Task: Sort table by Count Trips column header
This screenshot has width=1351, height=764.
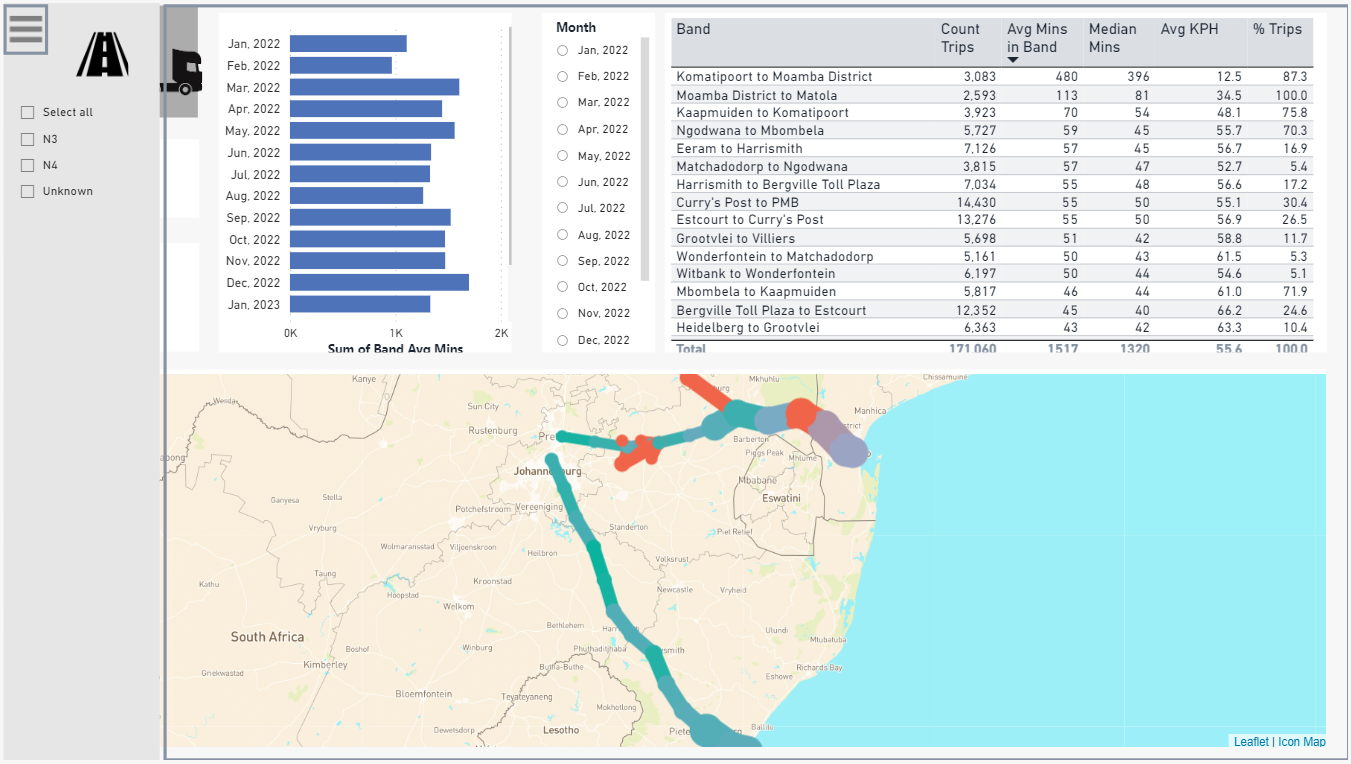Action: 960,38
